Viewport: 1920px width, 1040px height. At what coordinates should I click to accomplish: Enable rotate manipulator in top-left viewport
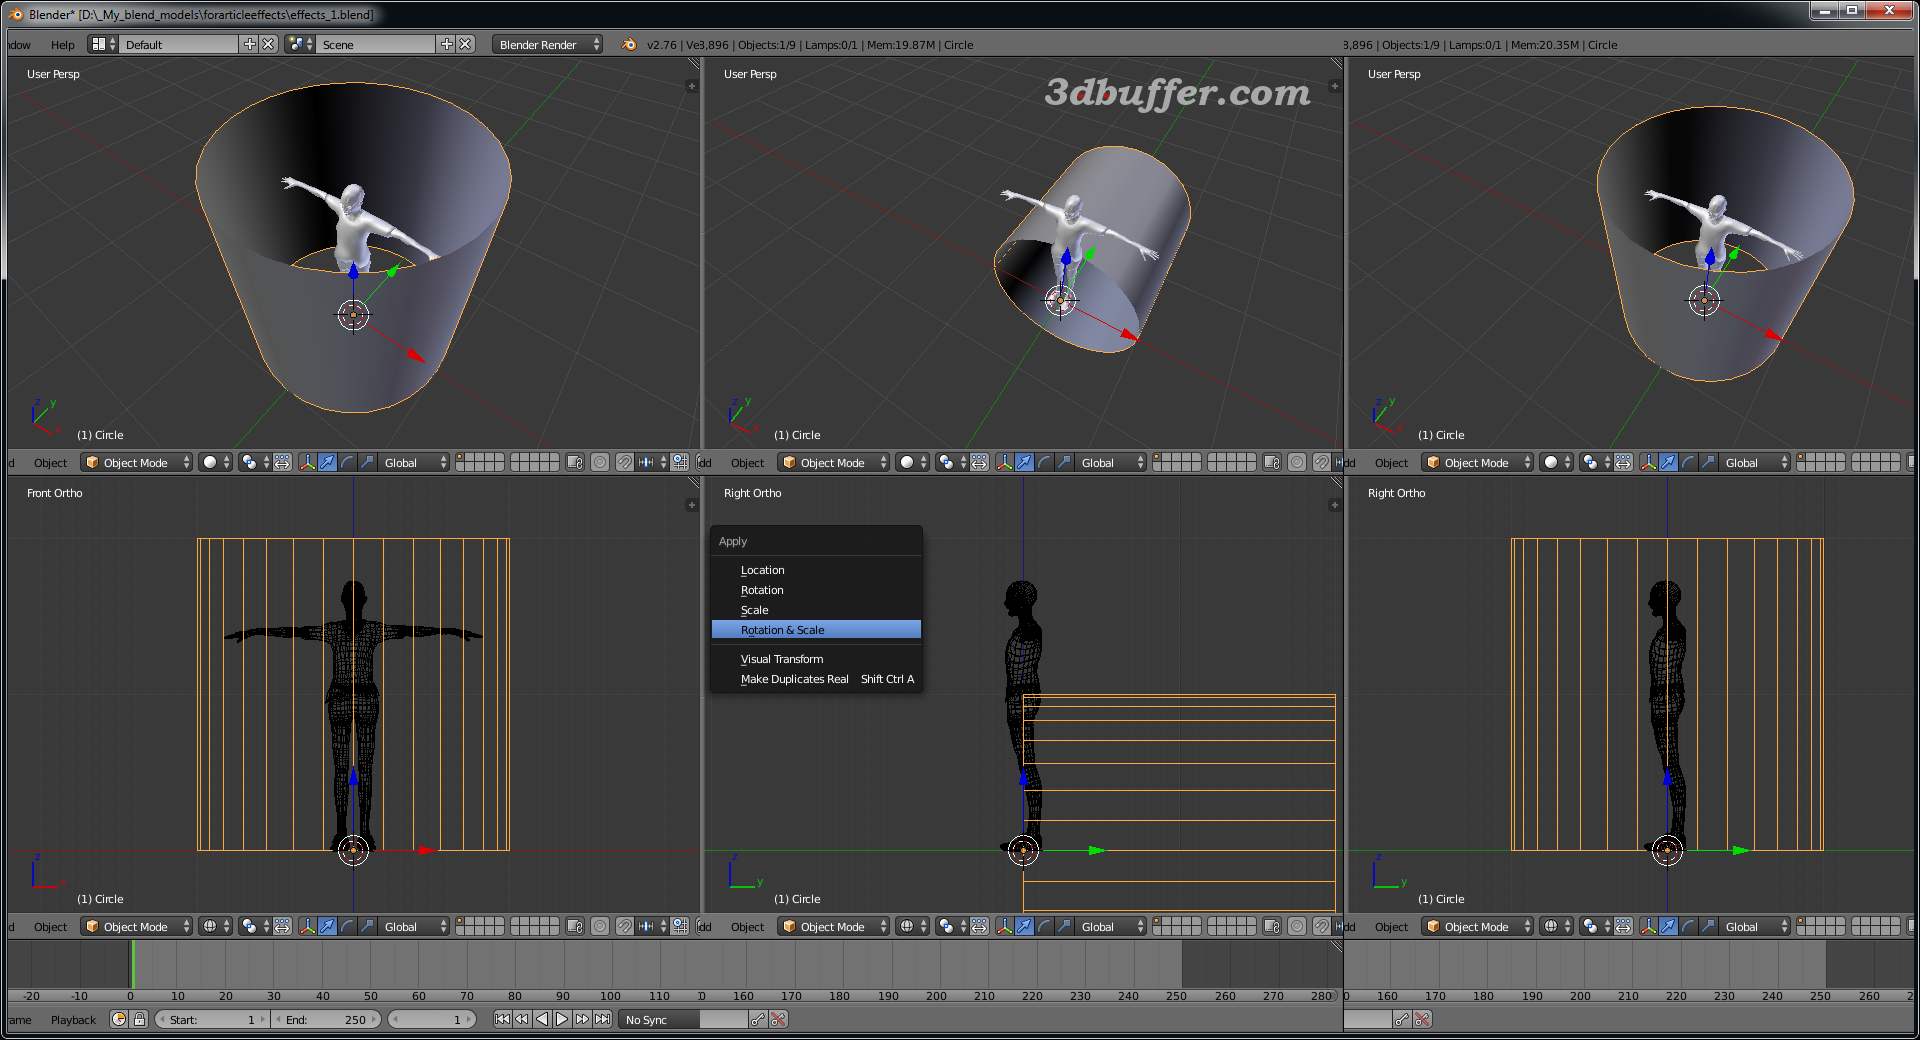pyautogui.click(x=347, y=463)
